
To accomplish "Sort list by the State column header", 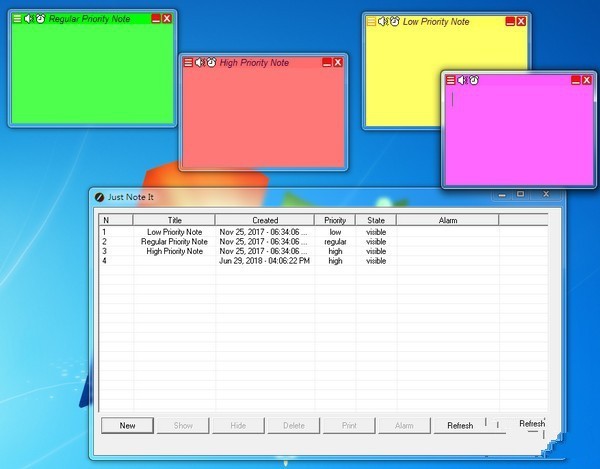I will pyautogui.click(x=376, y=220).
